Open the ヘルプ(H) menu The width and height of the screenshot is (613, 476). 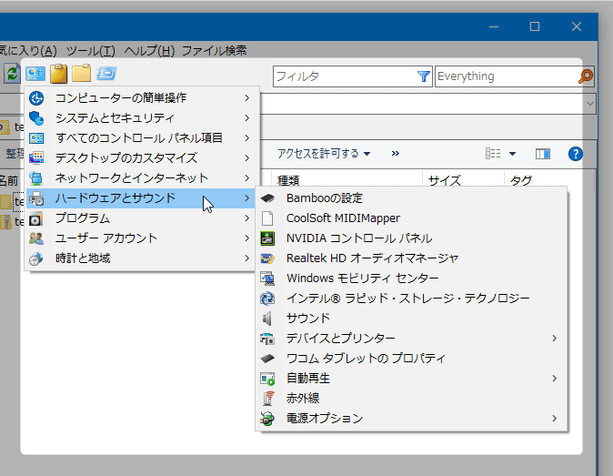[x=149, y=51]
